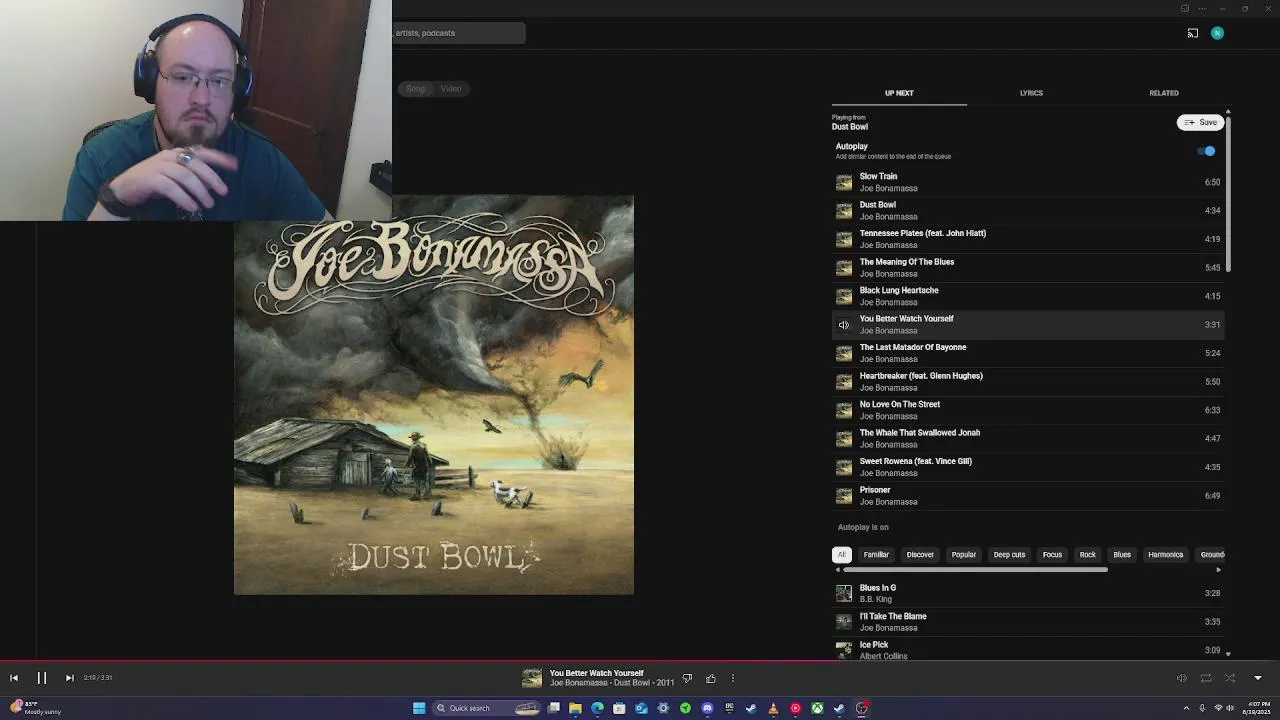This screenshot has height=720, width=1280.
Task: Click the playback progress bar
Action: [x=640, y=662]
